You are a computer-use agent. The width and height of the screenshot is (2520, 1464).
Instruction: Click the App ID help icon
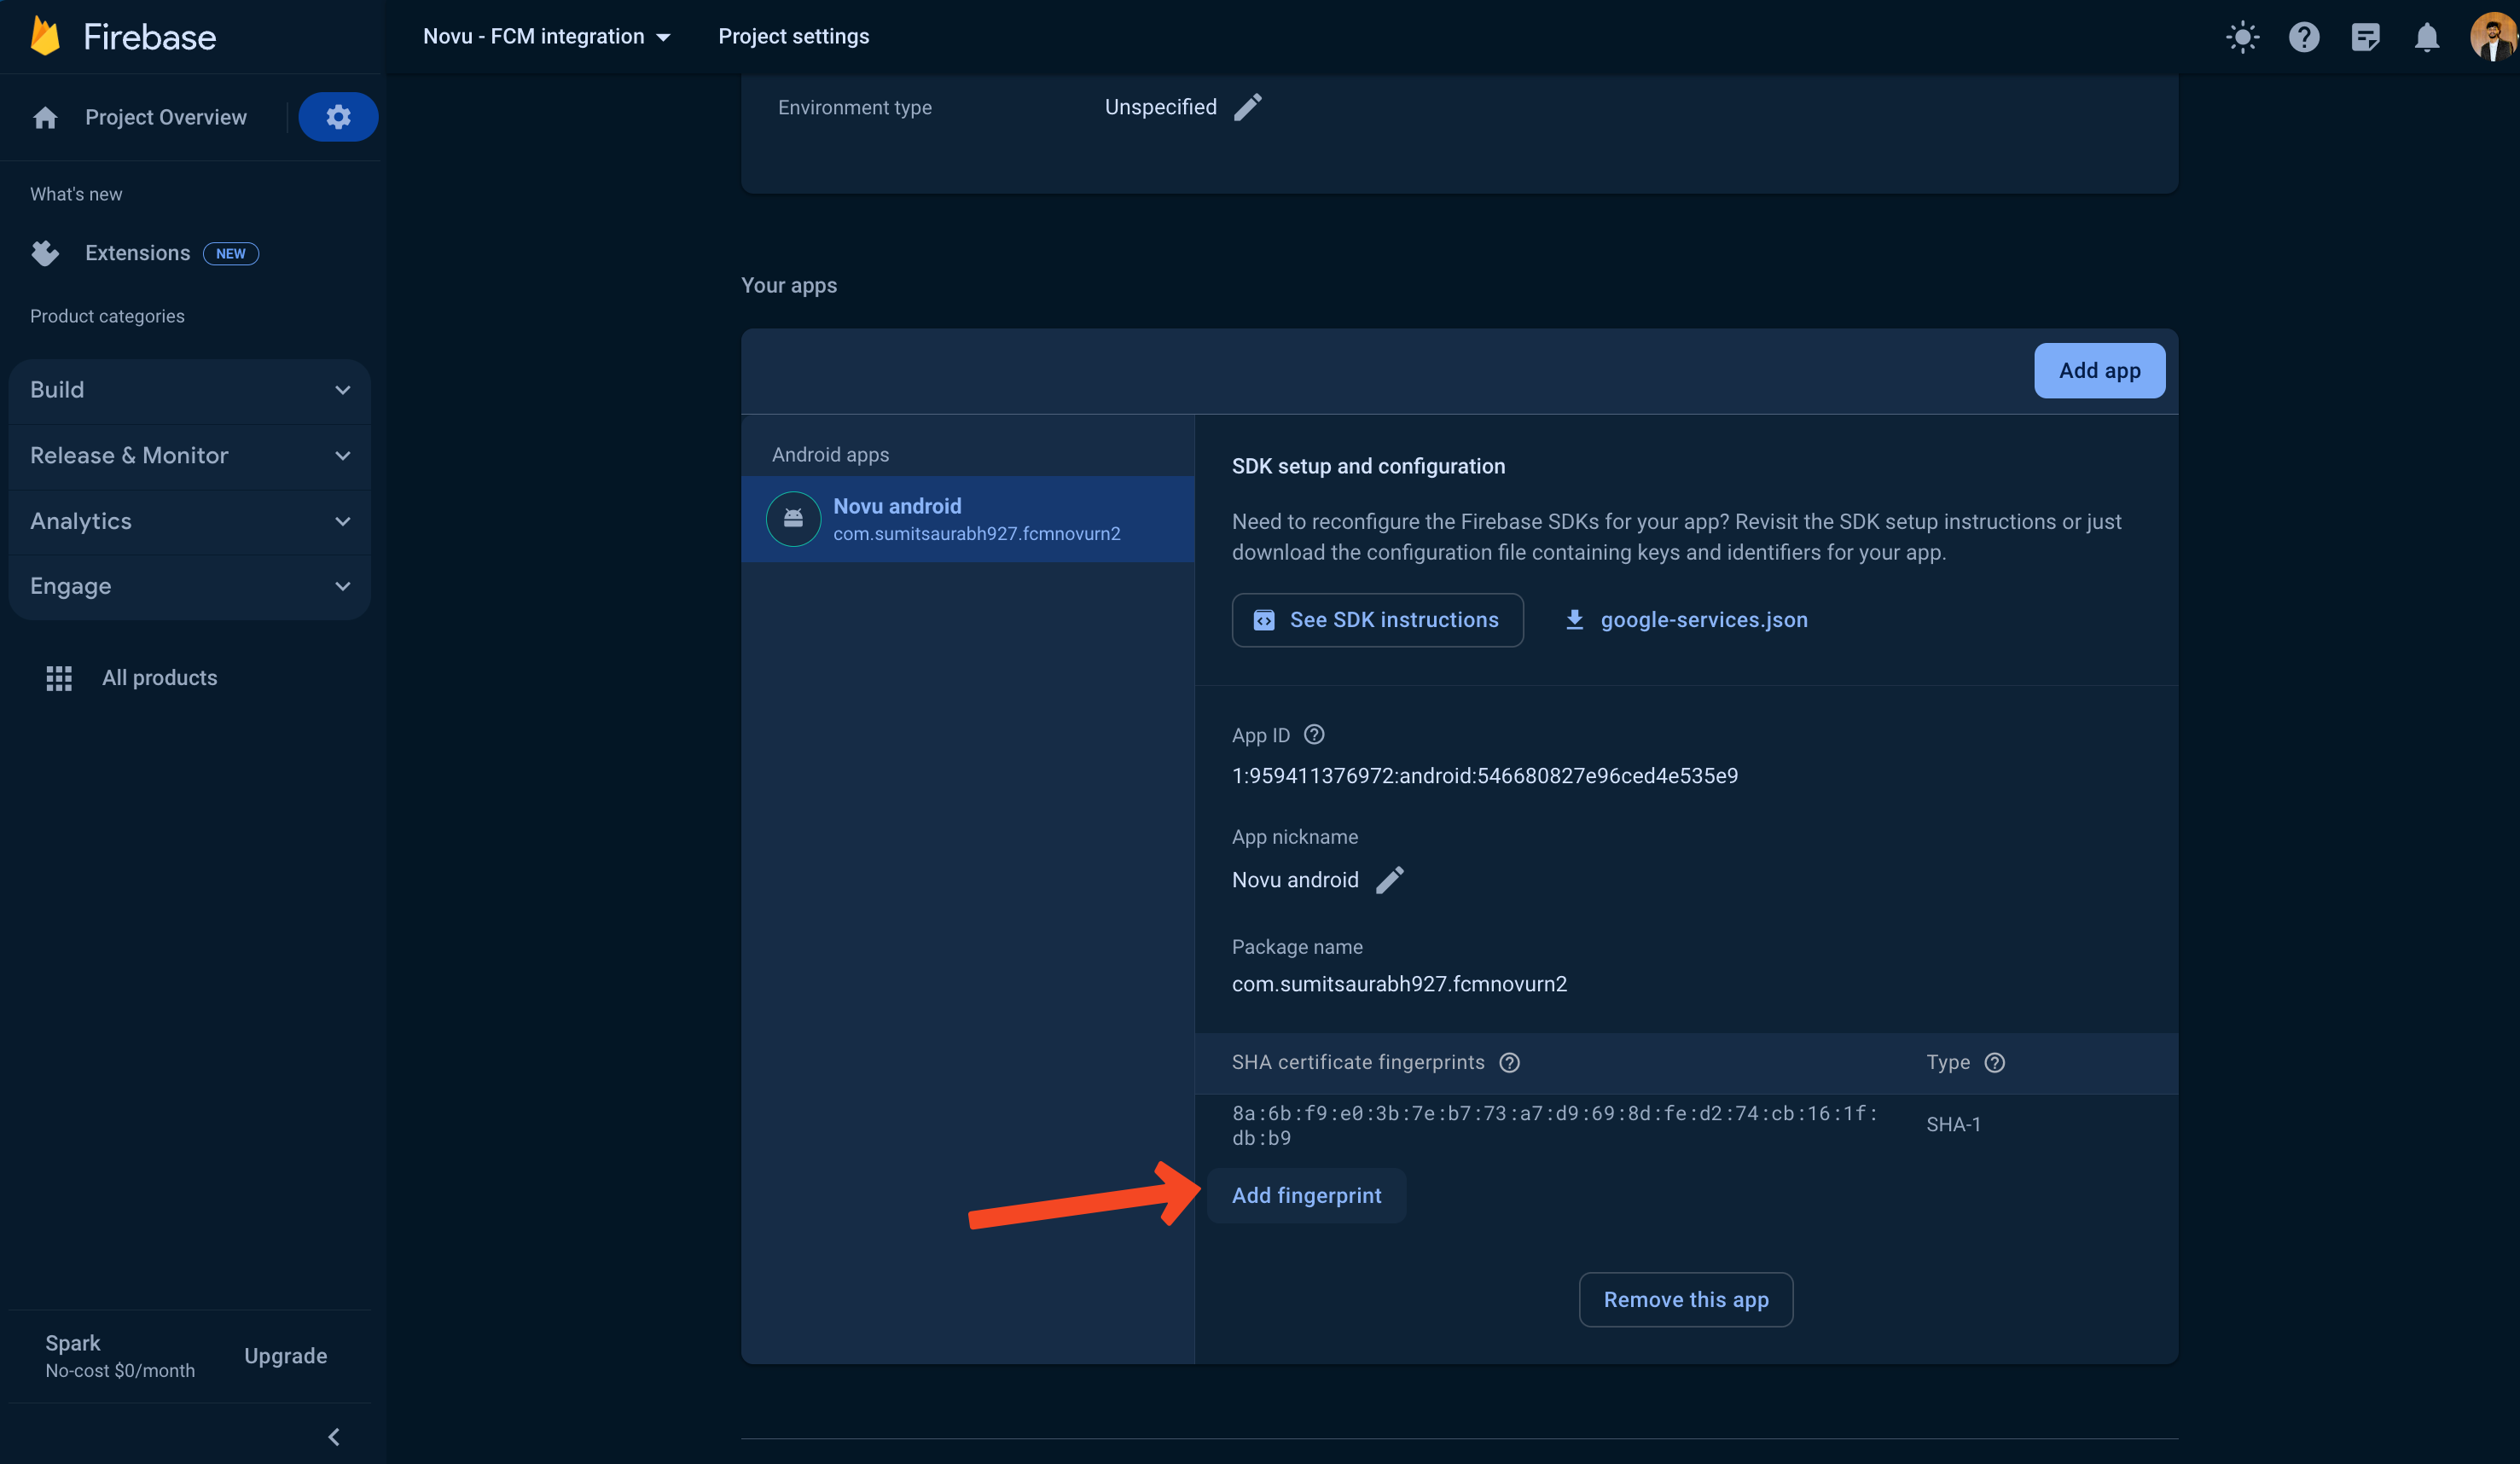pos(1314,735)
